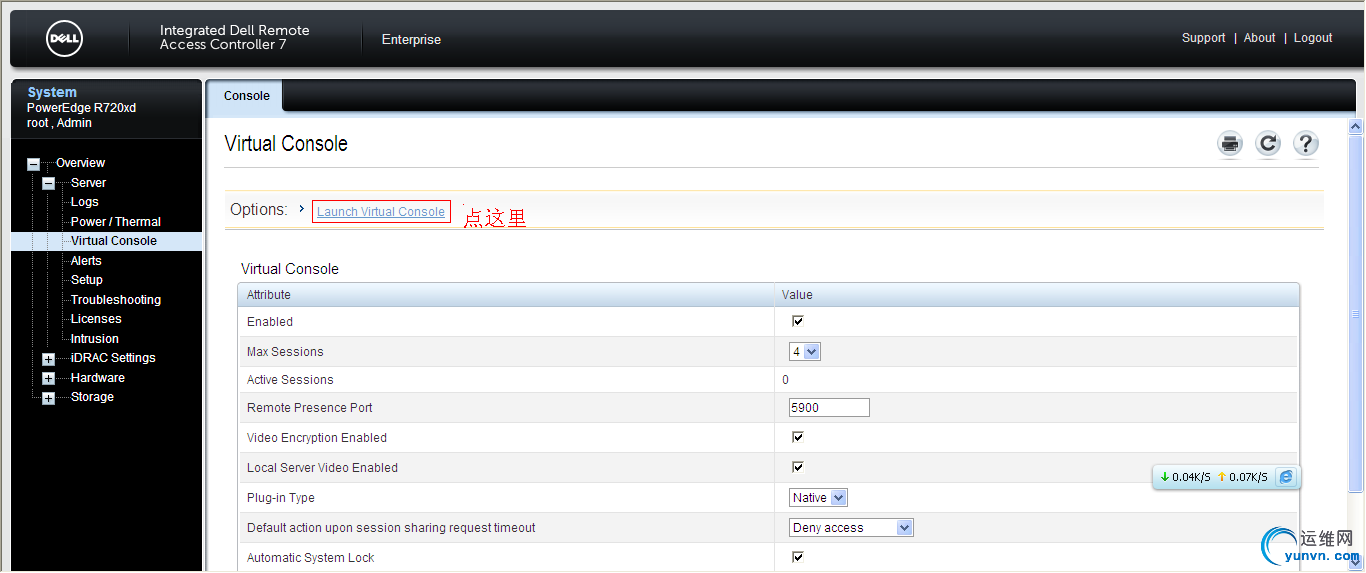Click the Support link in header
This screenshot has width=1366, height=573.
1203,38
